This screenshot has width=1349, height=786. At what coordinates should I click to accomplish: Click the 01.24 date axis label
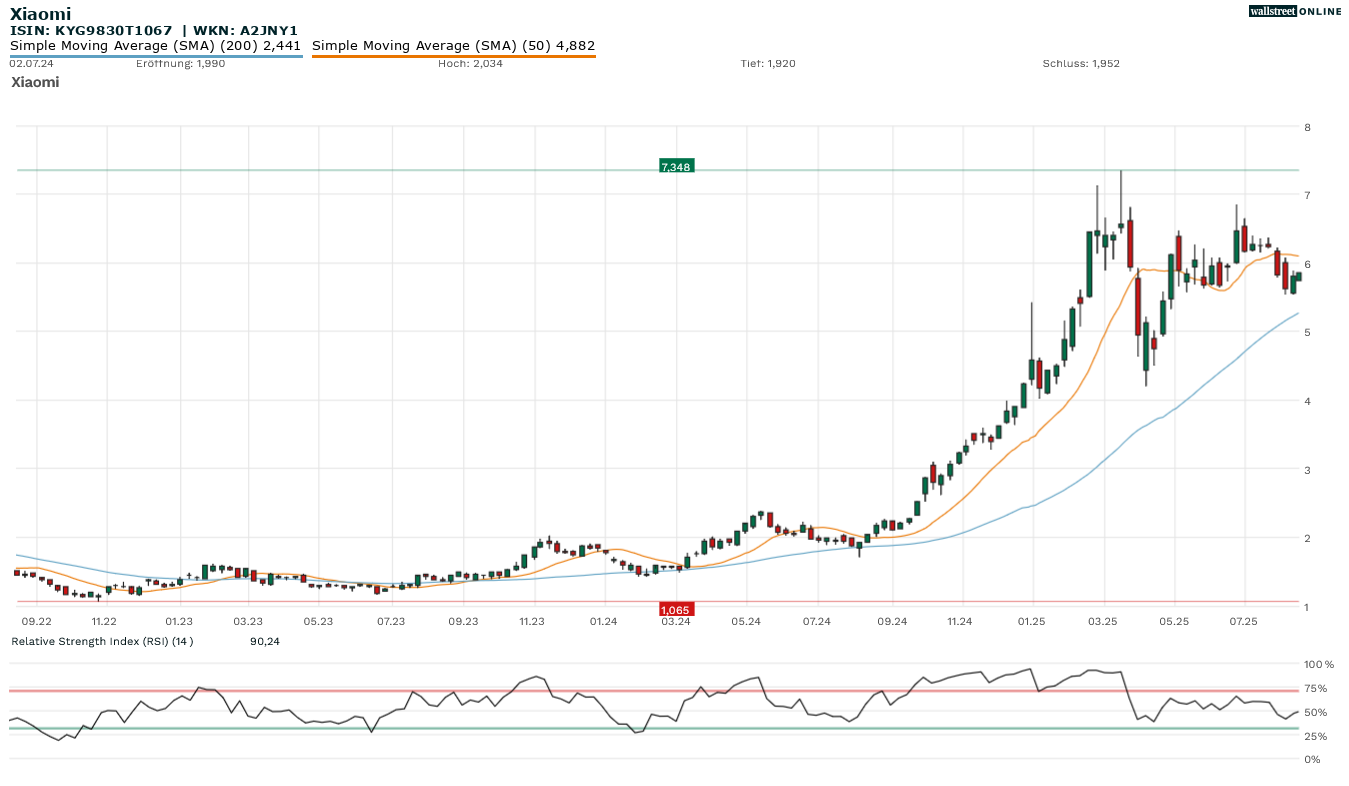pos(603,621)
